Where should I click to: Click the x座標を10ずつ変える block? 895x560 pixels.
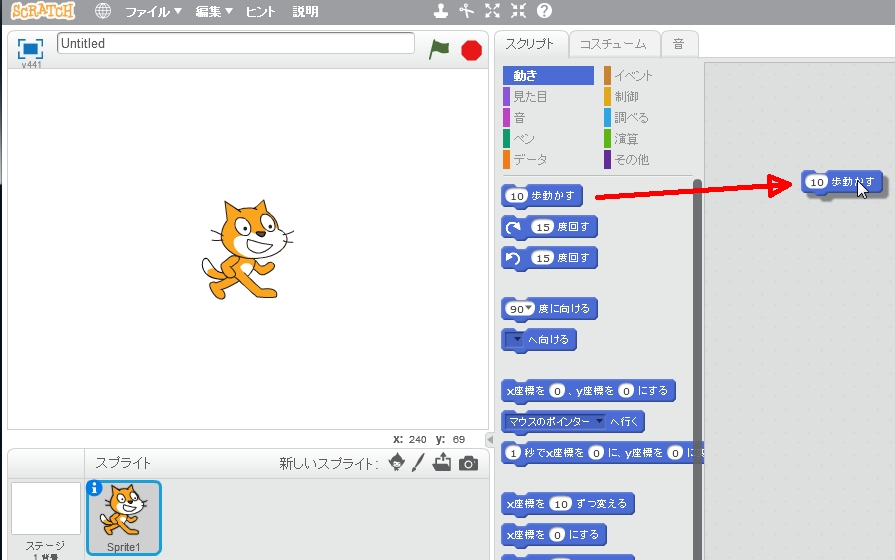click(567, 504)
